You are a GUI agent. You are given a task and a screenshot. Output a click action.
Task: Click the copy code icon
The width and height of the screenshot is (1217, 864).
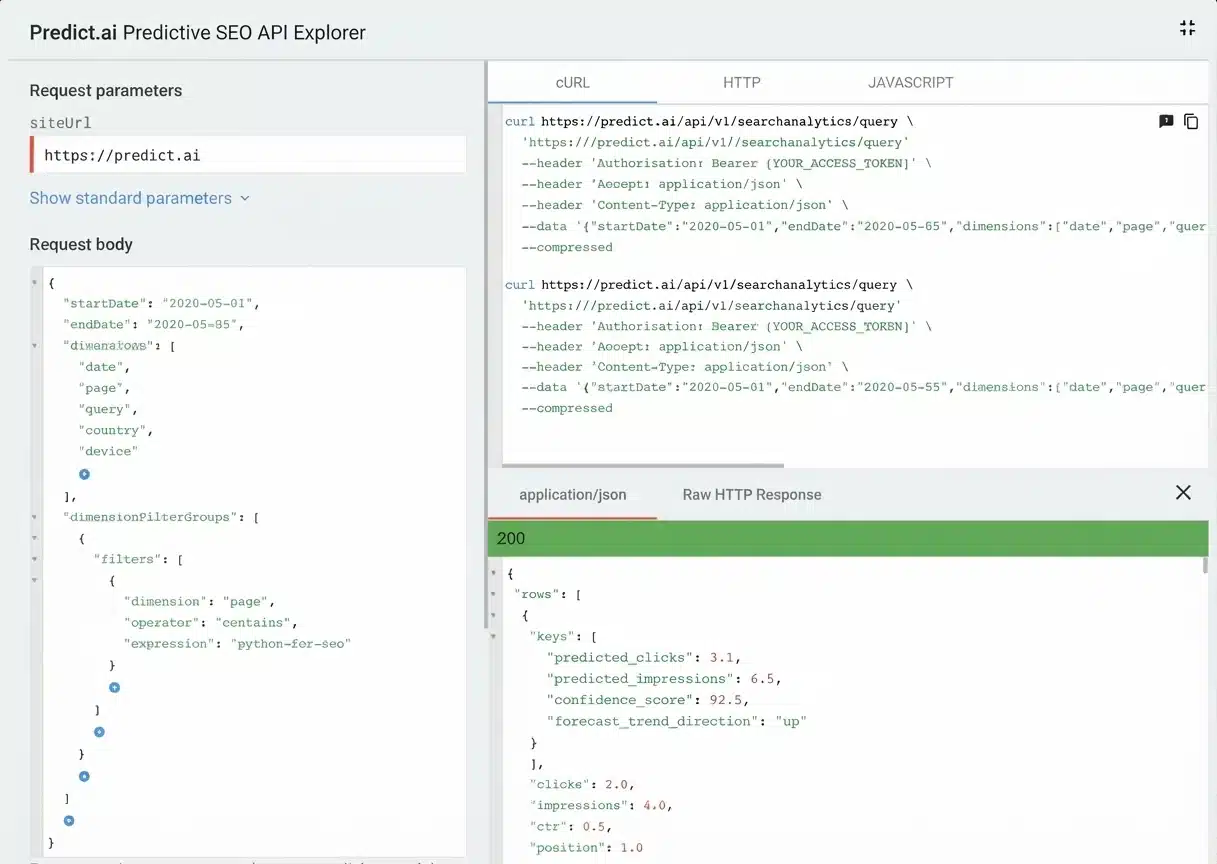(1191, 121)
